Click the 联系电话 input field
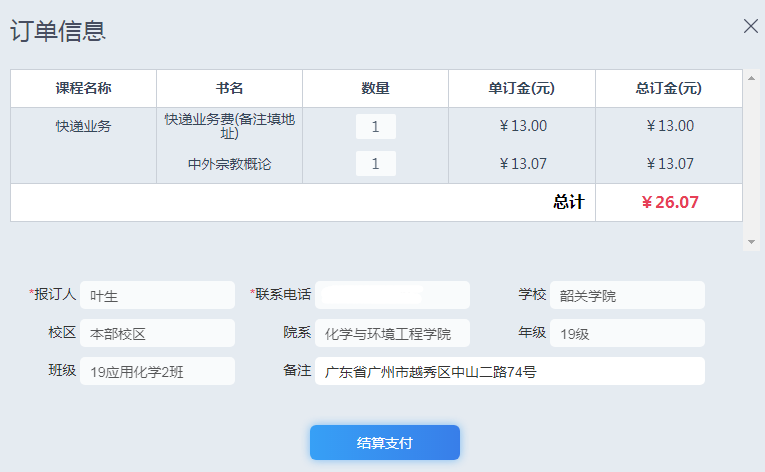The height and width of the screenshot is (472, 765). (x=392, y=295)
